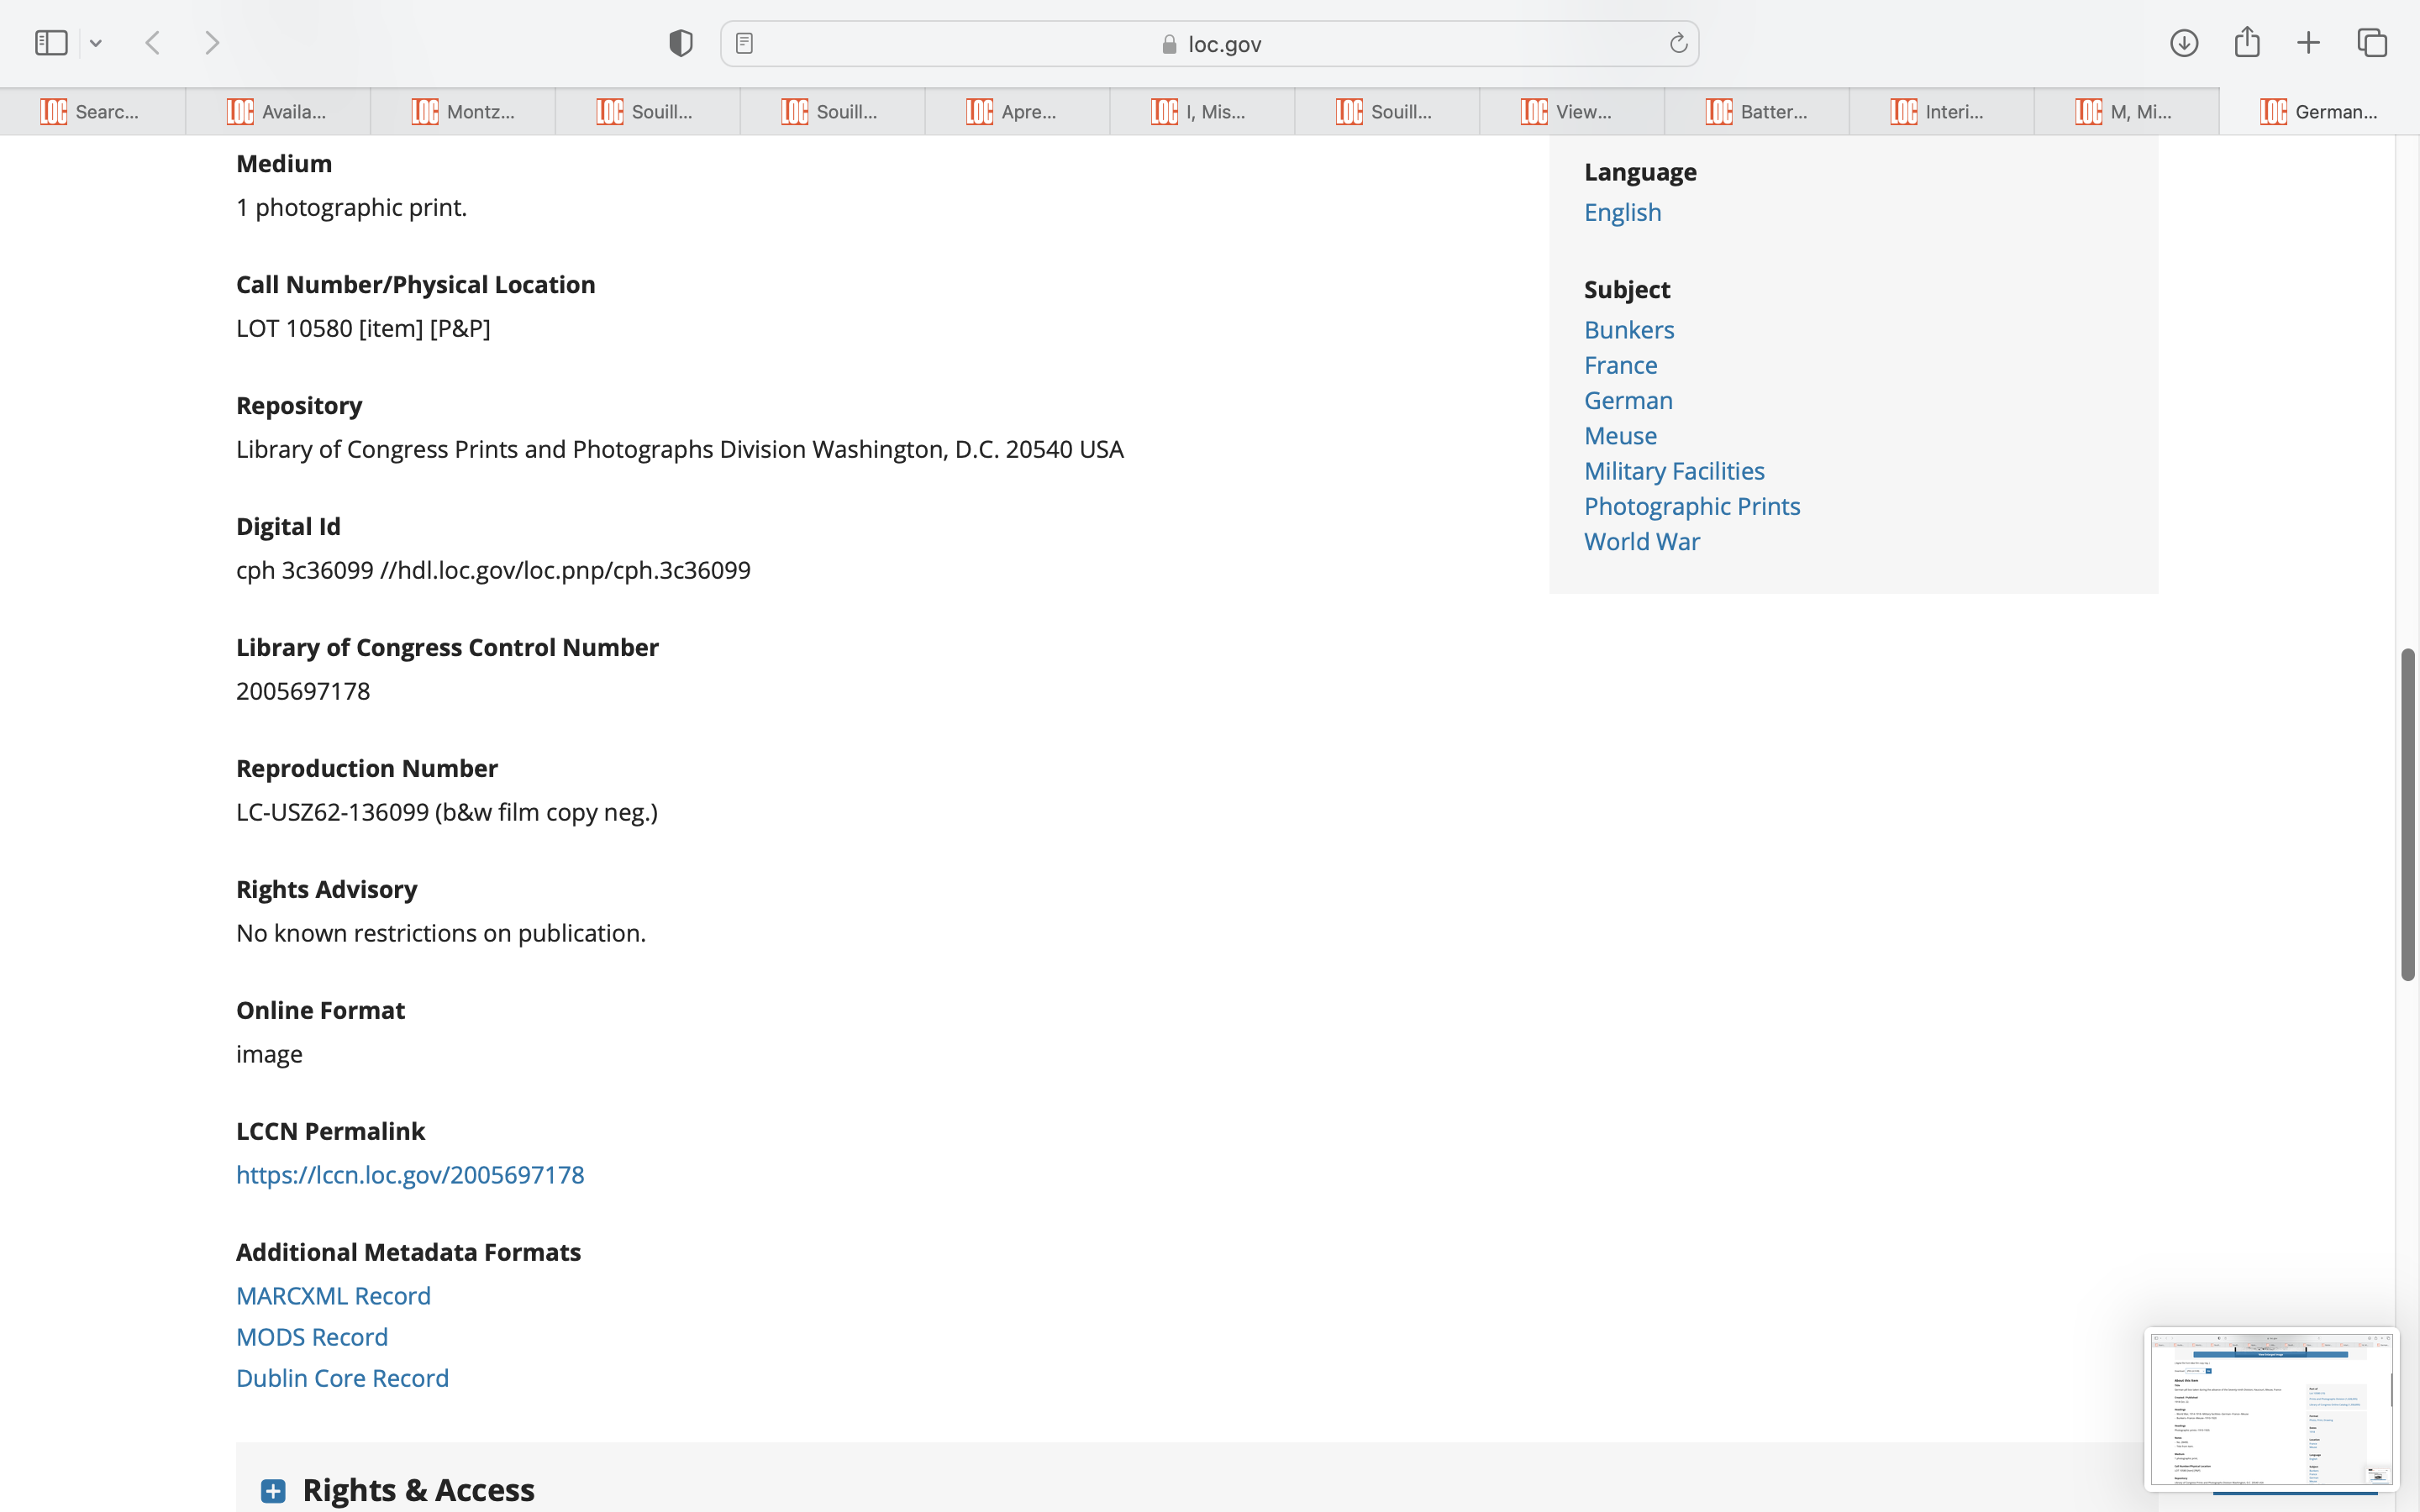The width and height of the screenshot is (2420, 1512).
Task: Switch to the Montz... tab
Action: click(463, 112)
